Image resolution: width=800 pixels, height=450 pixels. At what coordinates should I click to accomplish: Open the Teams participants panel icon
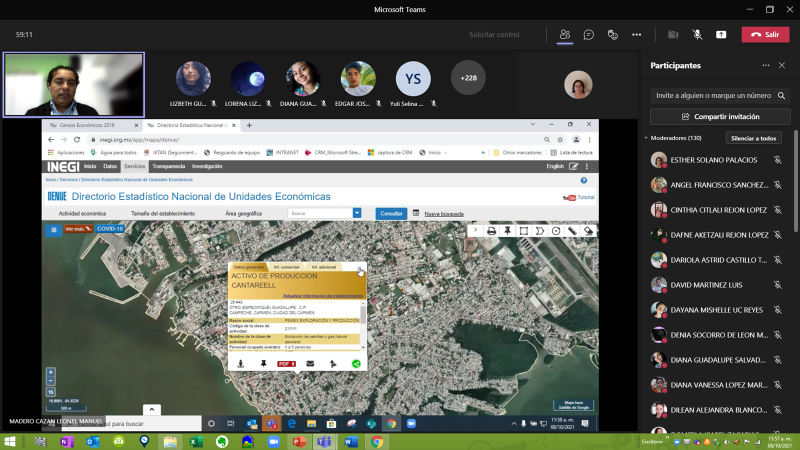click(564, 35)
